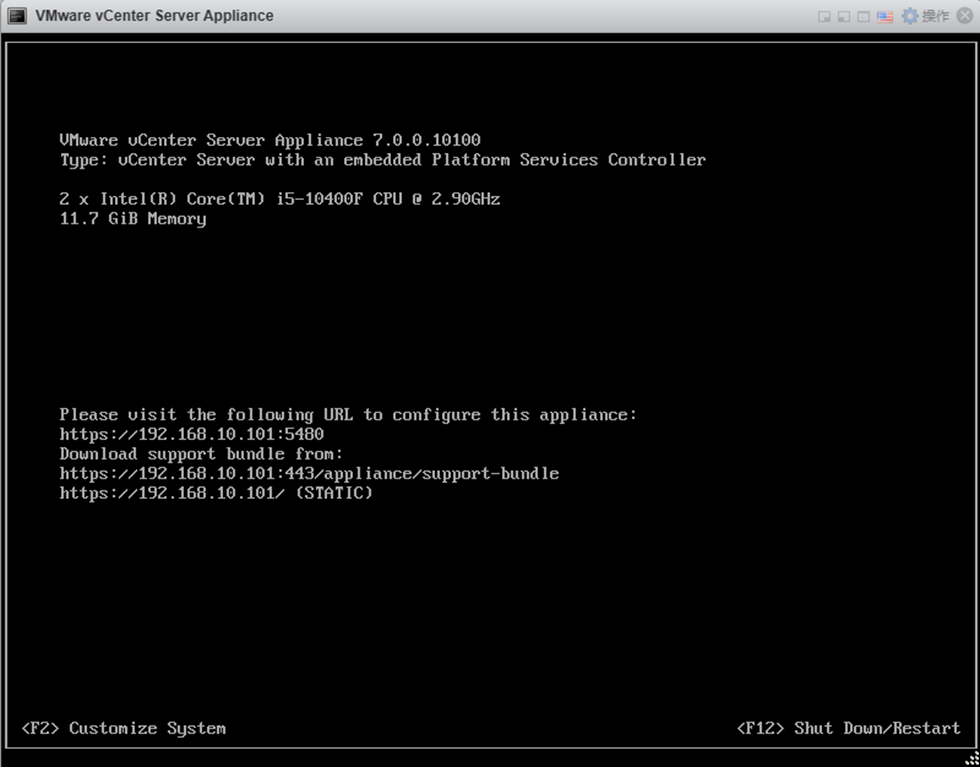The width and height of the screenshot is (980, 767).
Task: Switch to the smallest console window size icon
Action: (x=824, y=17)
